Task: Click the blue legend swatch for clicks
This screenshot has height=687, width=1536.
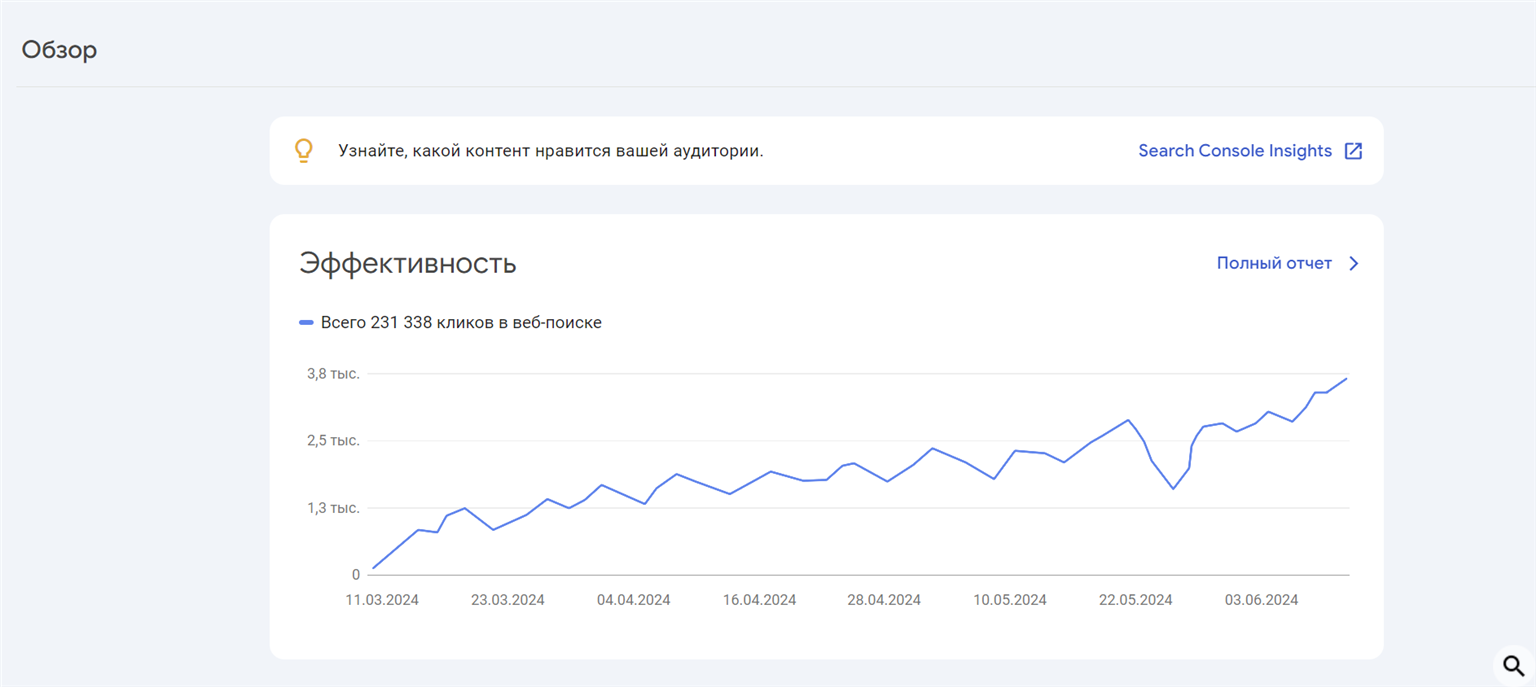Action: [x=306, y=323]
